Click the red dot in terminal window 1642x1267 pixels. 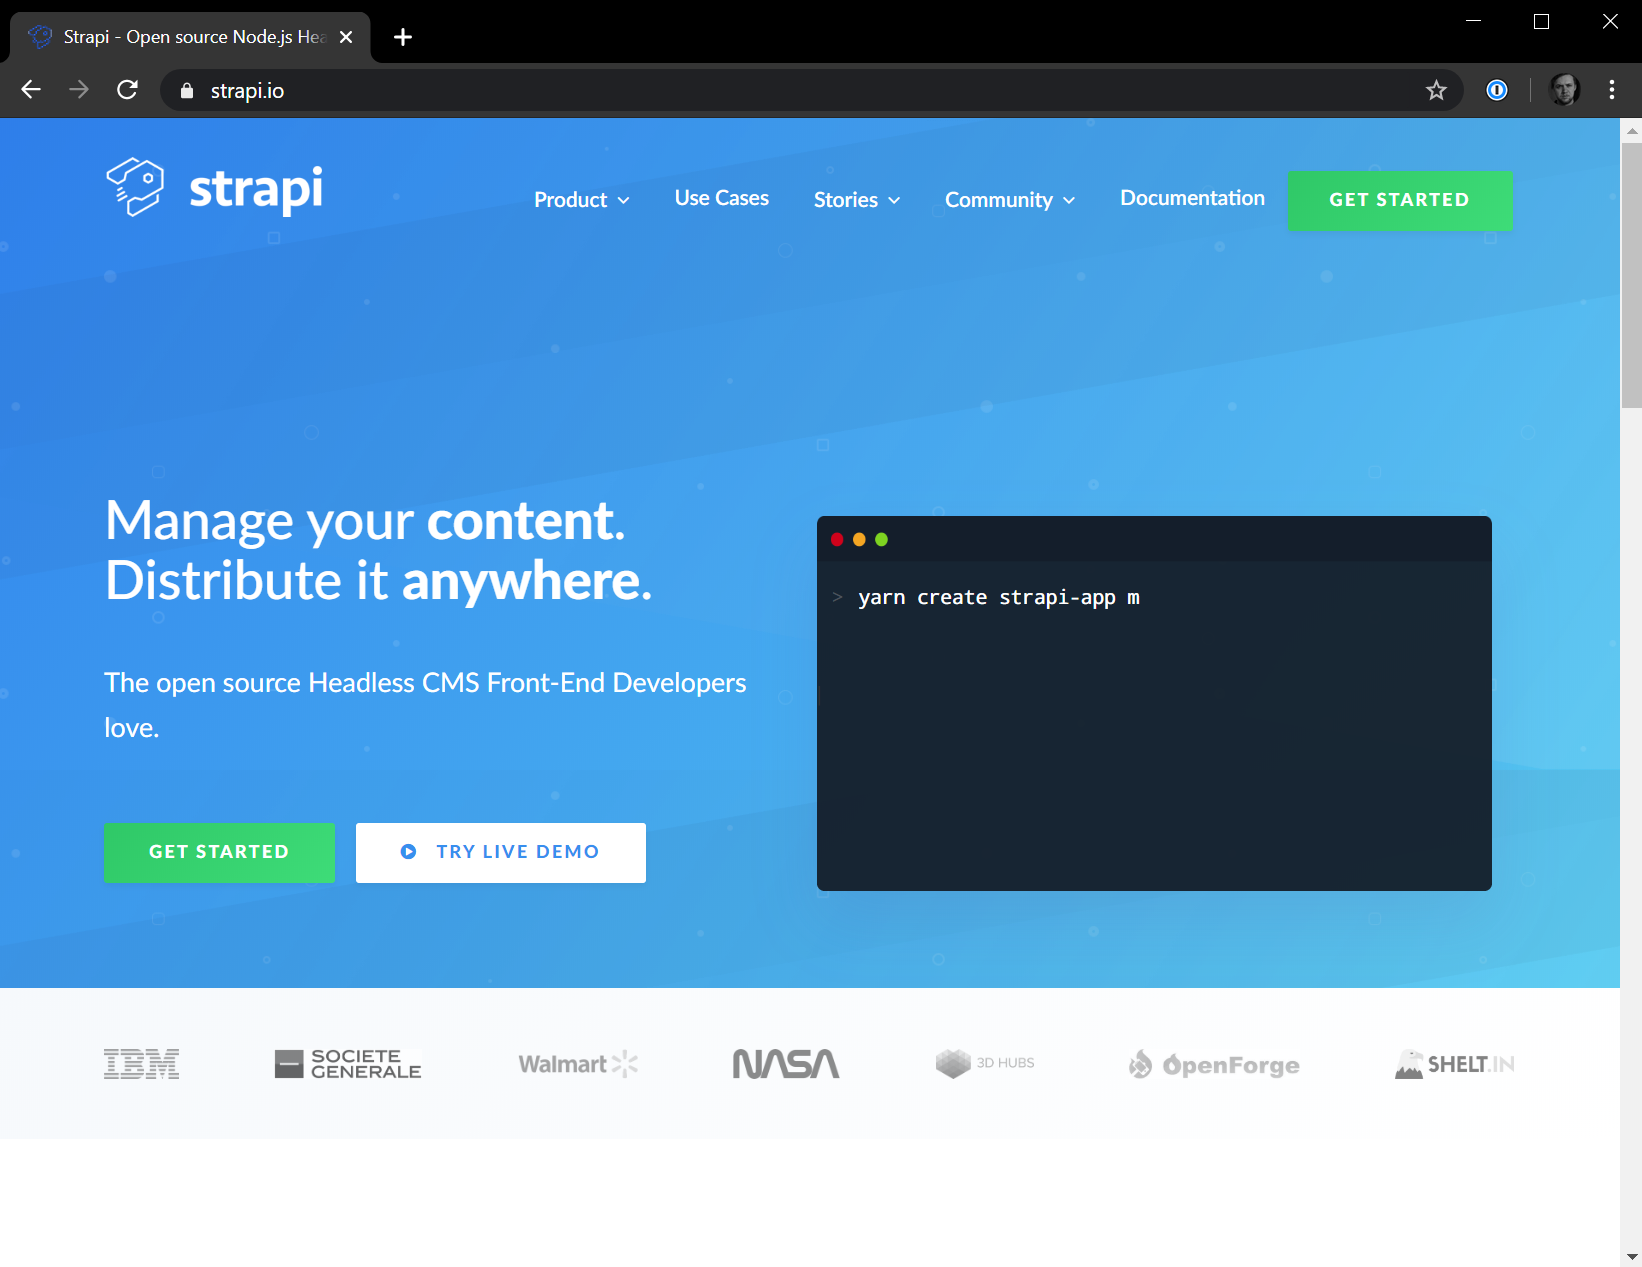pyautogui.click(x=837, y=540)
